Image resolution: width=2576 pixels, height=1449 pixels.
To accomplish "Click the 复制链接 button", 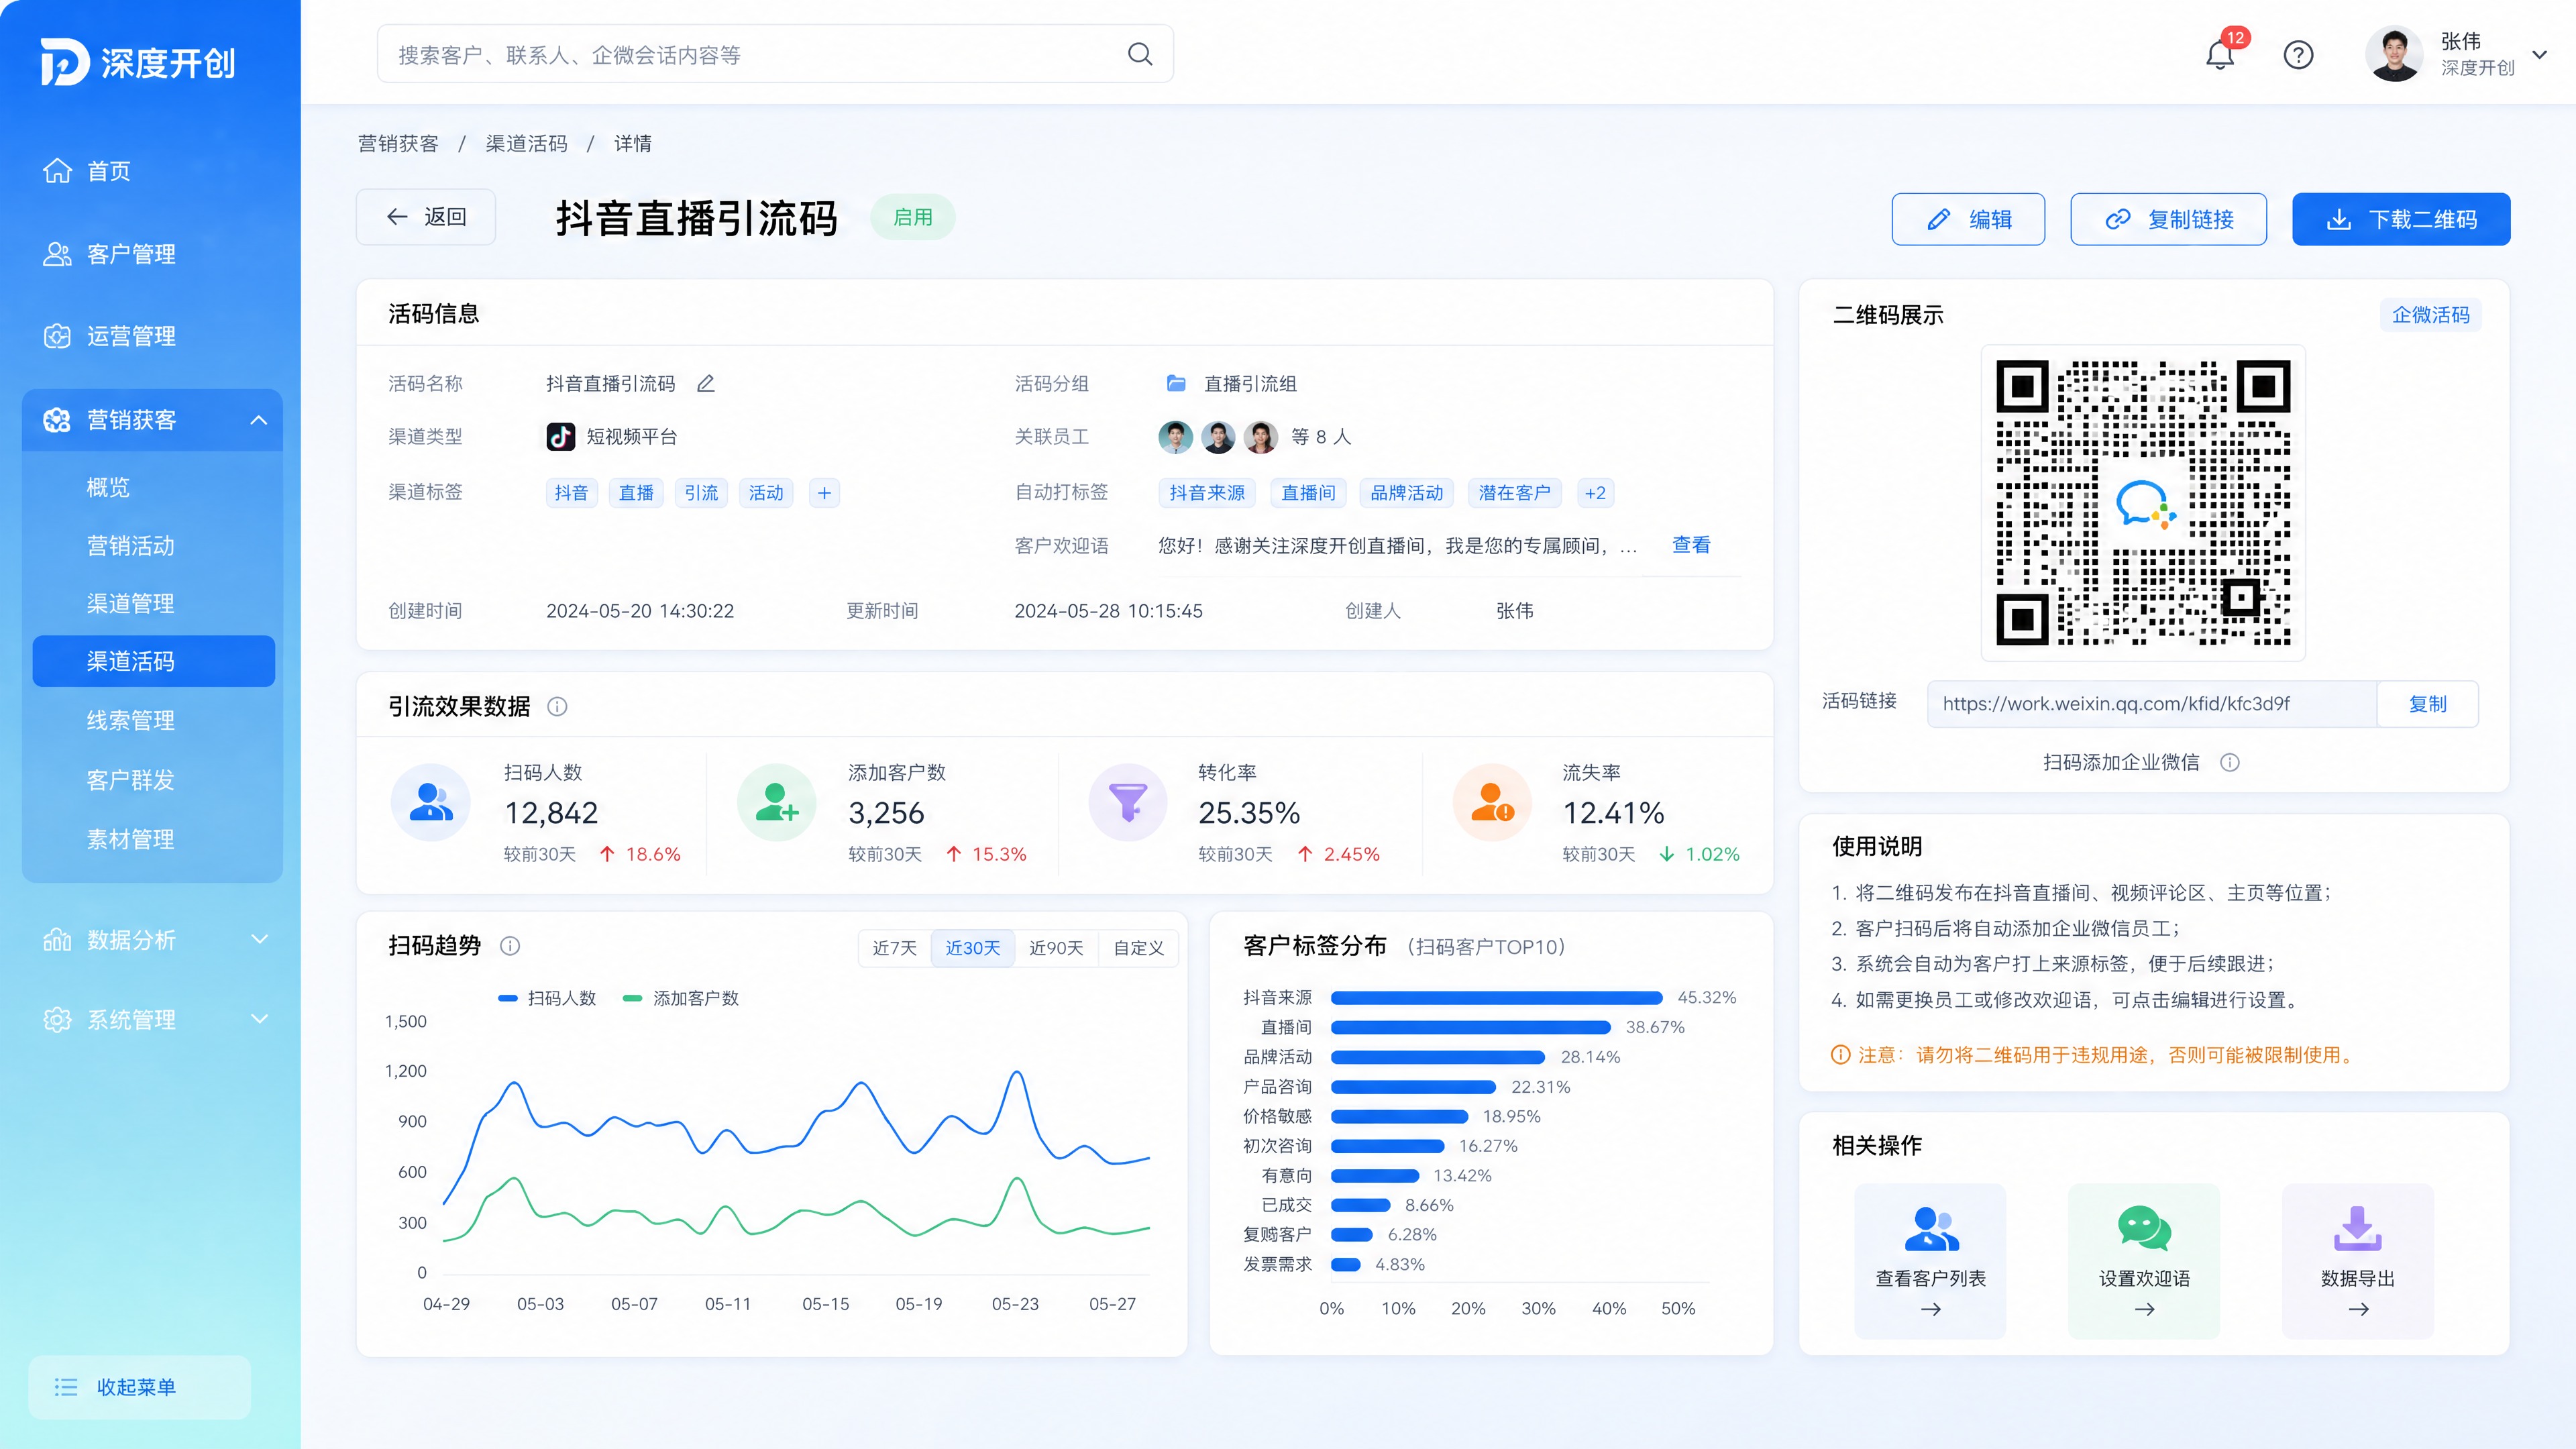I will (2168, 219).
